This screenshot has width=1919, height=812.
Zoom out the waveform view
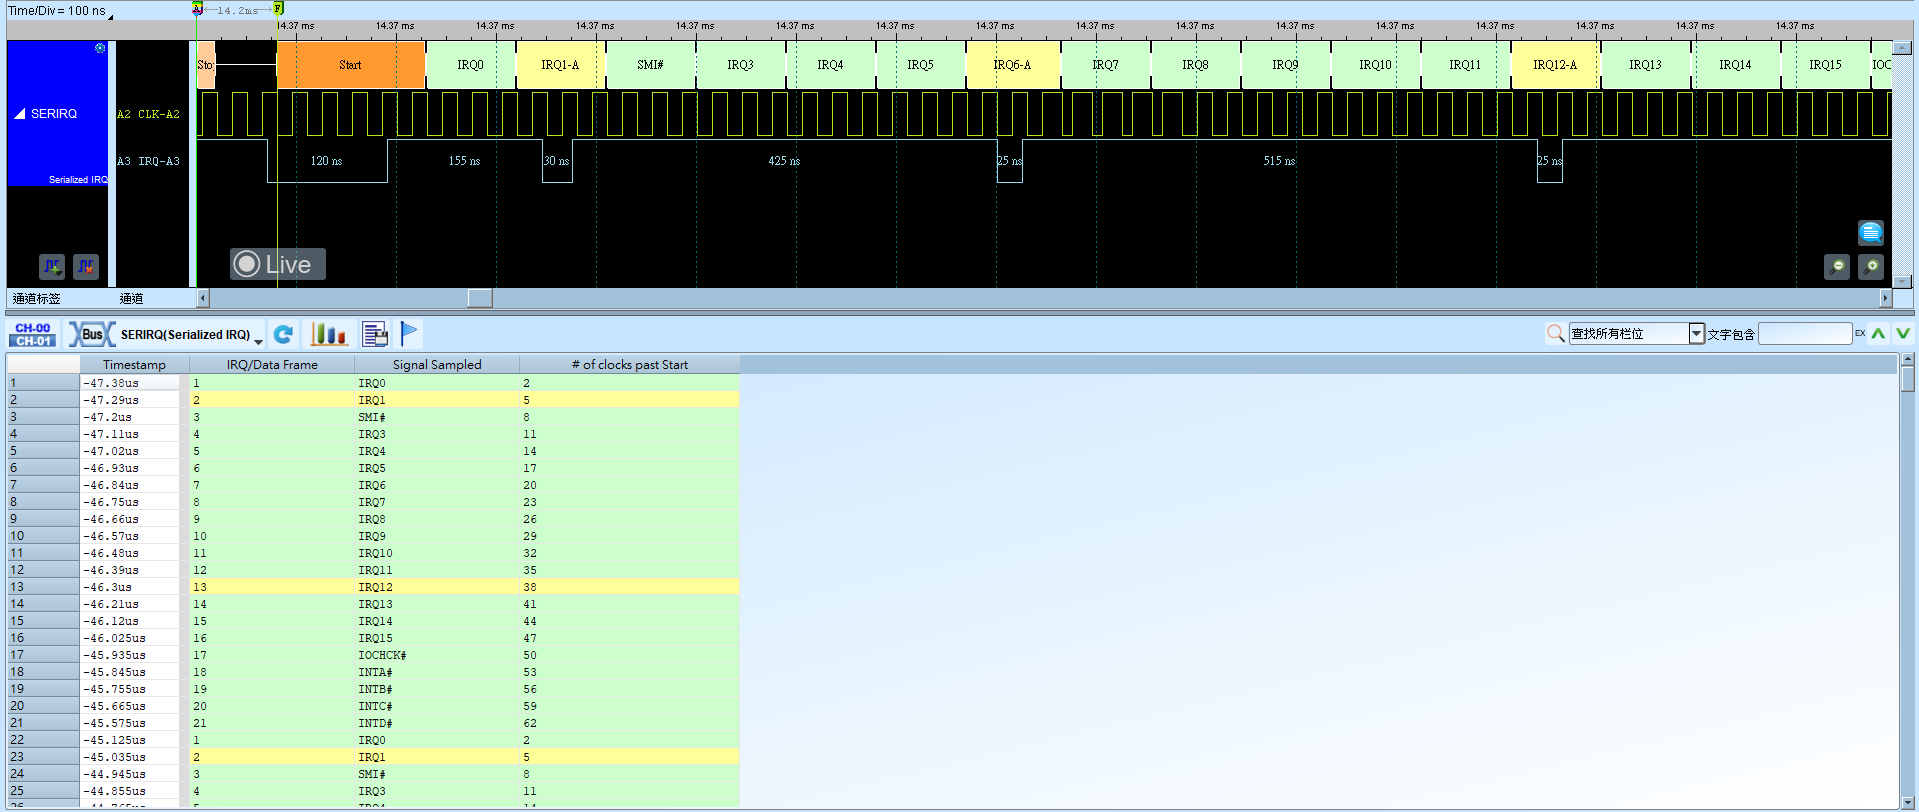point(1837,267)
